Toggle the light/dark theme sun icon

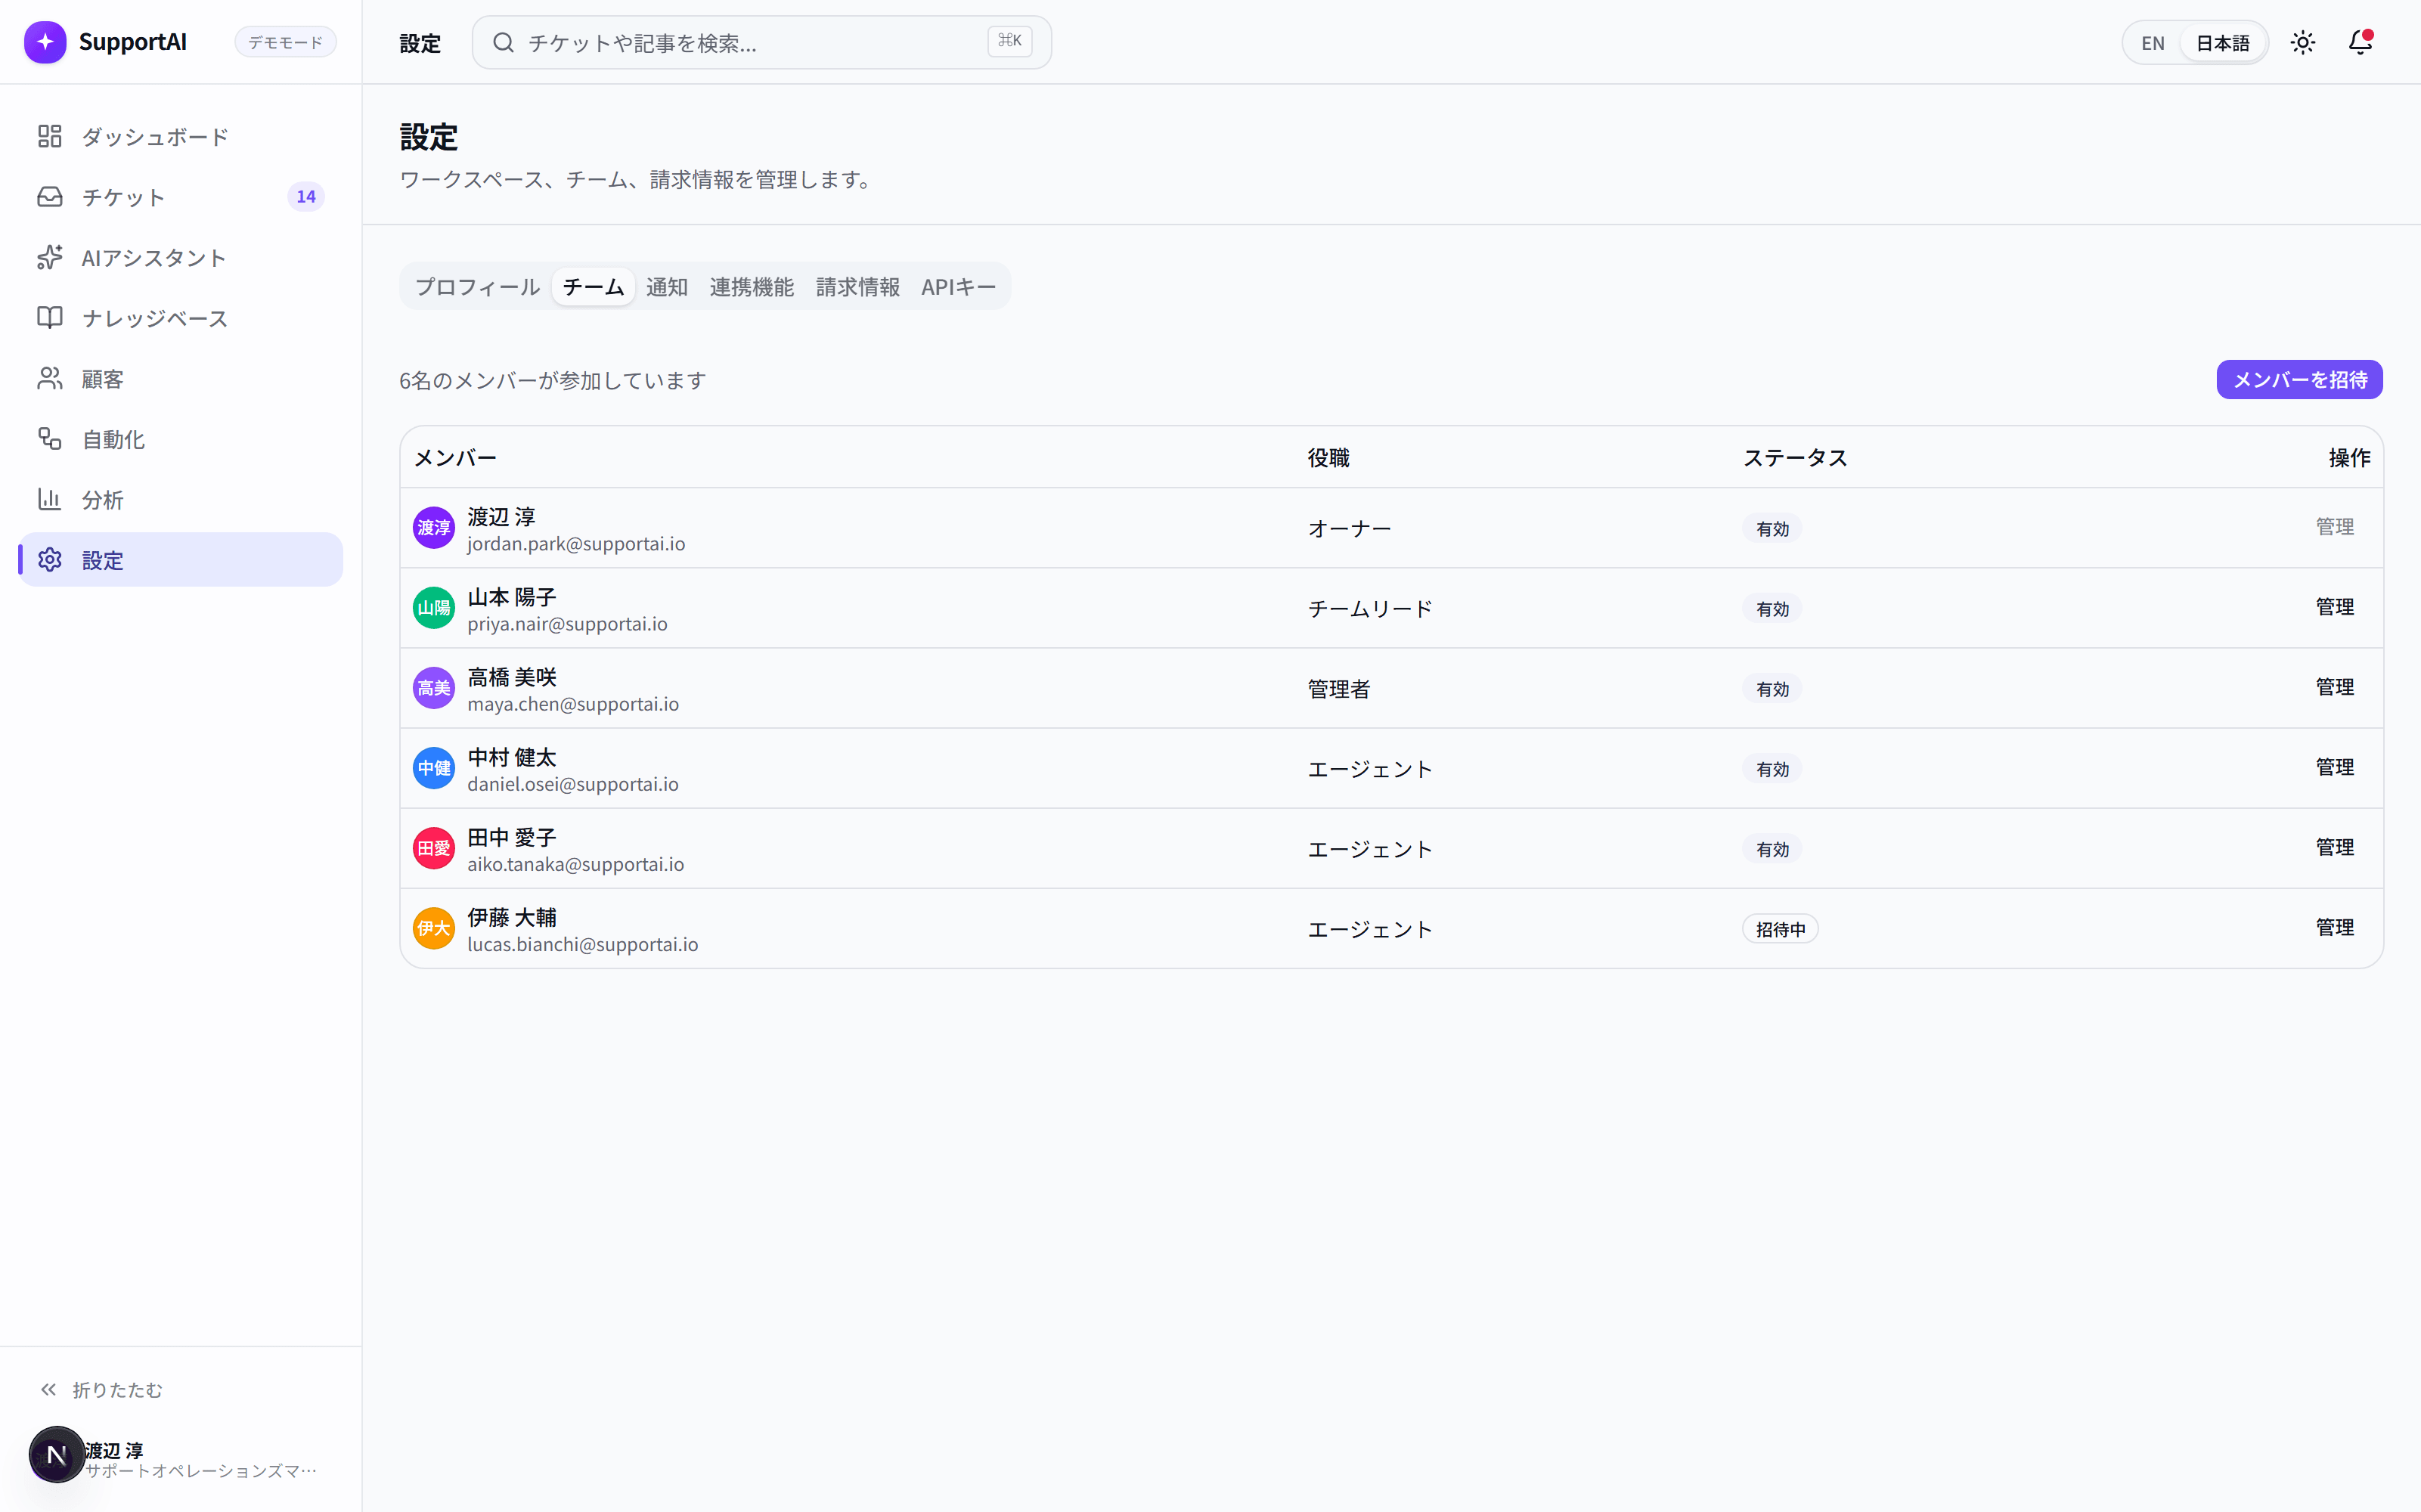[x=2303, y=42]
